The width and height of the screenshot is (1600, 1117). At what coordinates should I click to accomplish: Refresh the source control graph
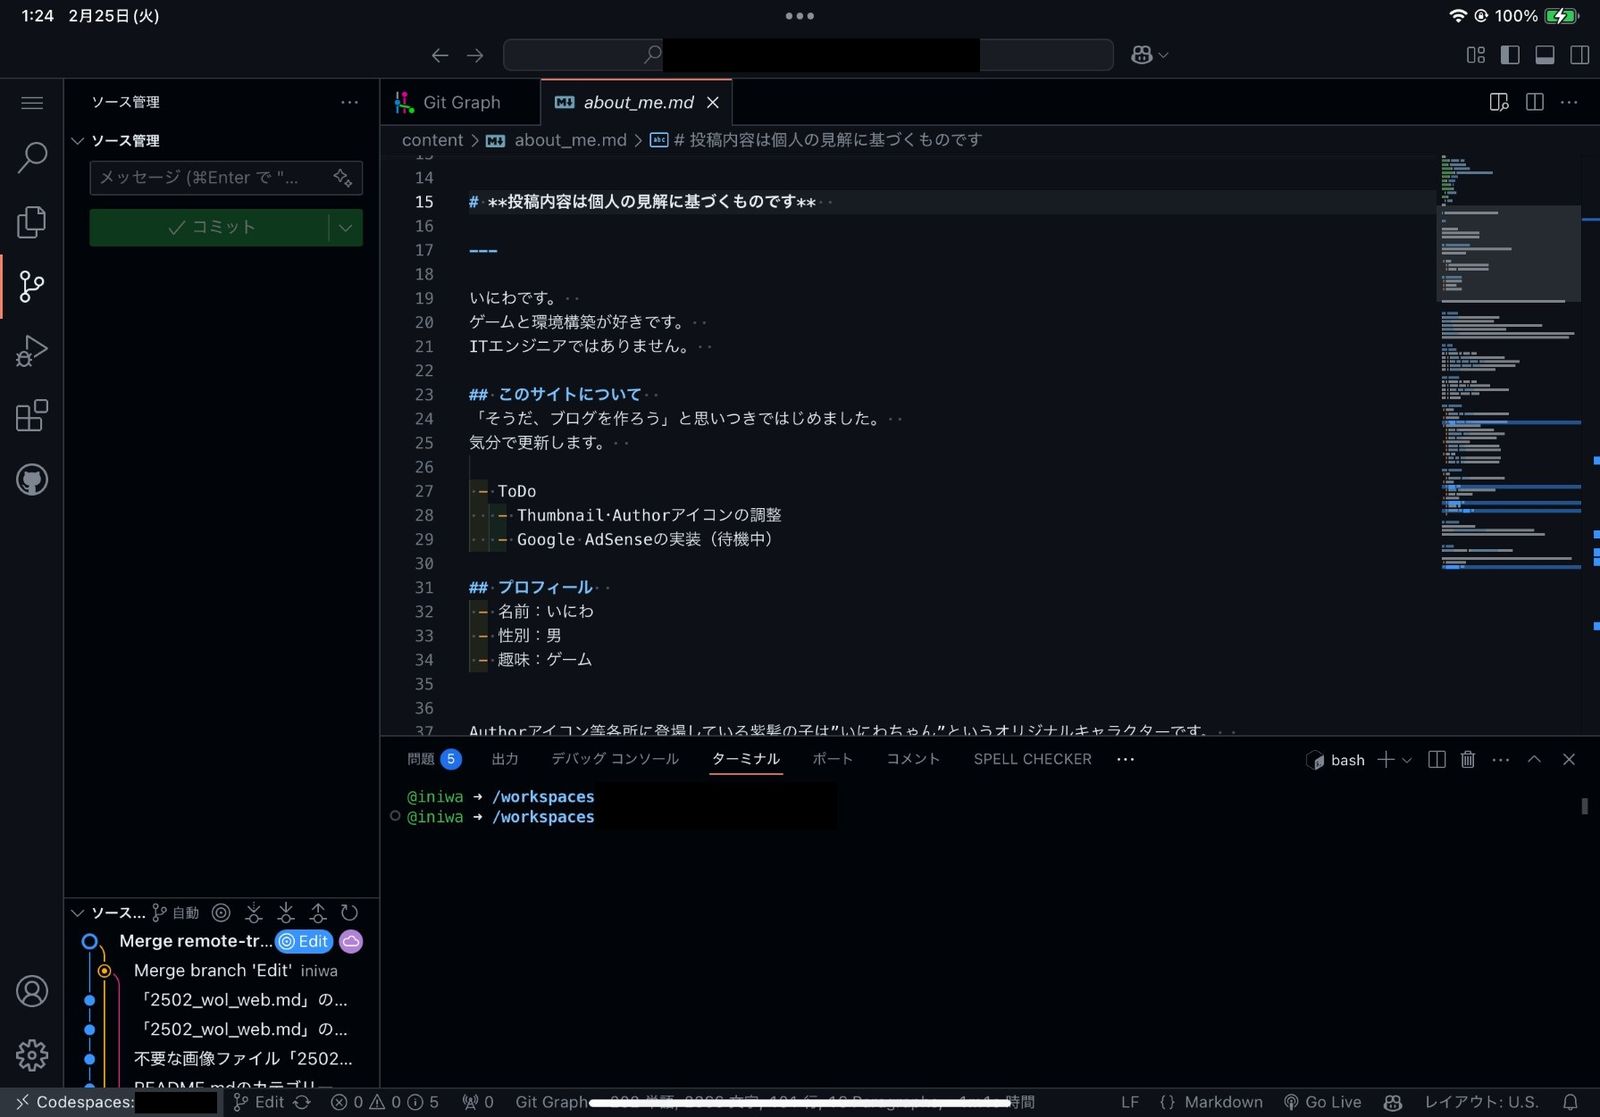(349, 912)
